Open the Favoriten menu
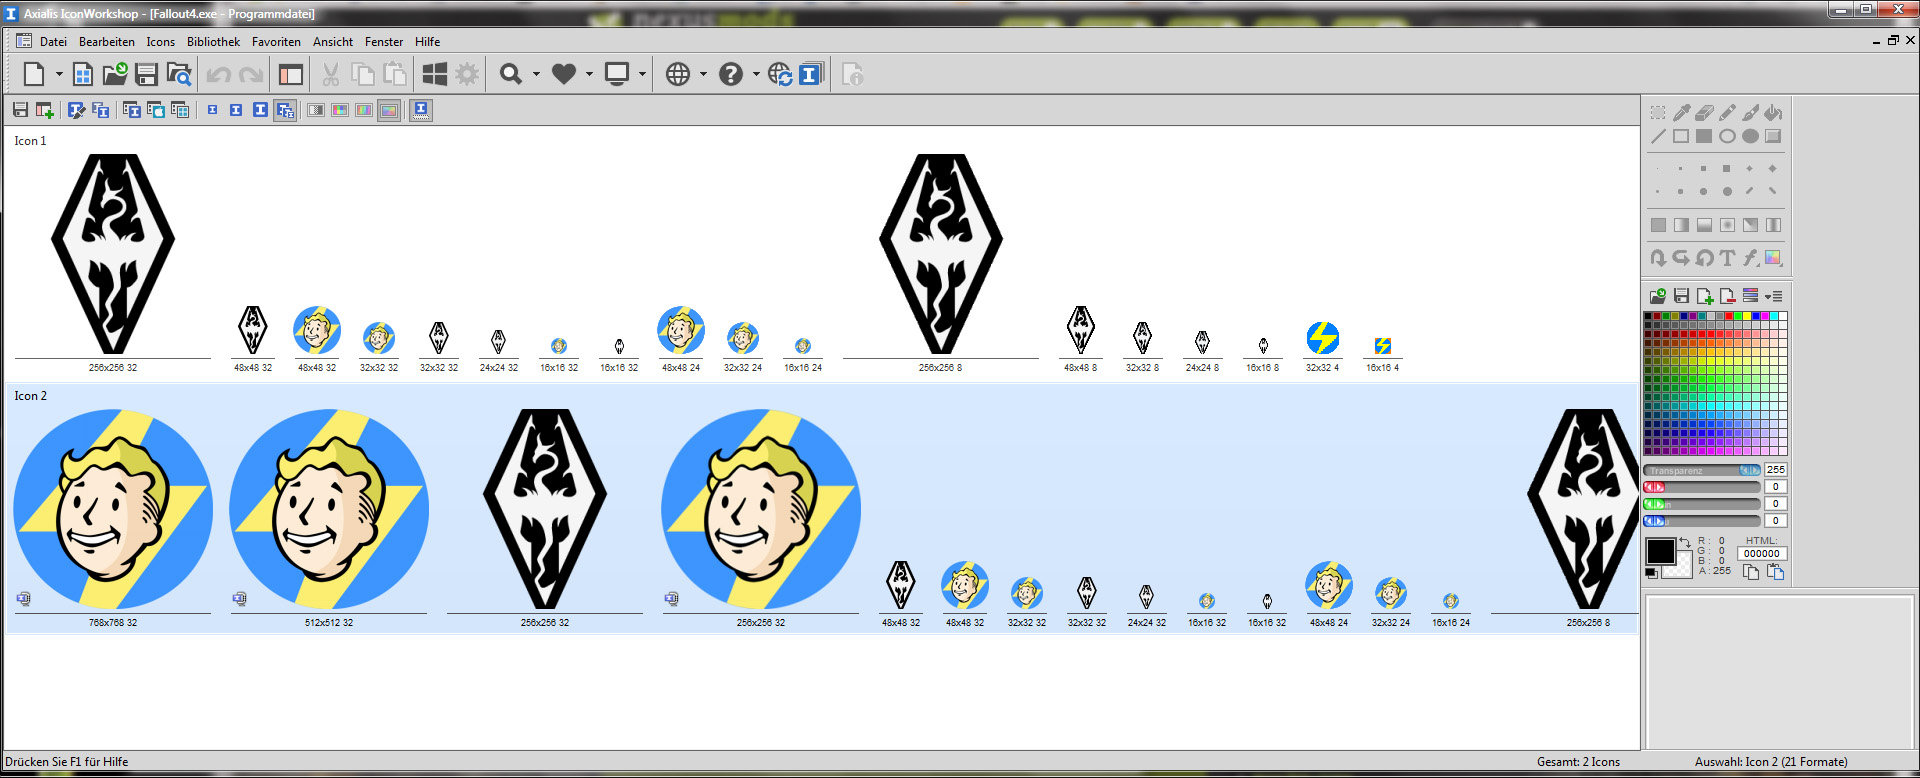The image size is (1920, 778). pyautogui.click(x=276, y=42)
